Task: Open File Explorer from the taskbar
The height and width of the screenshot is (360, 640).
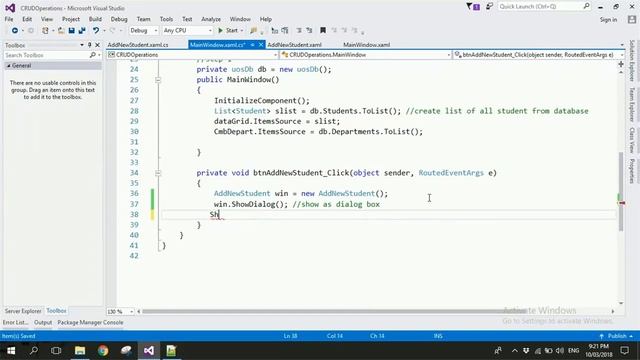Action: click(80, 351)
